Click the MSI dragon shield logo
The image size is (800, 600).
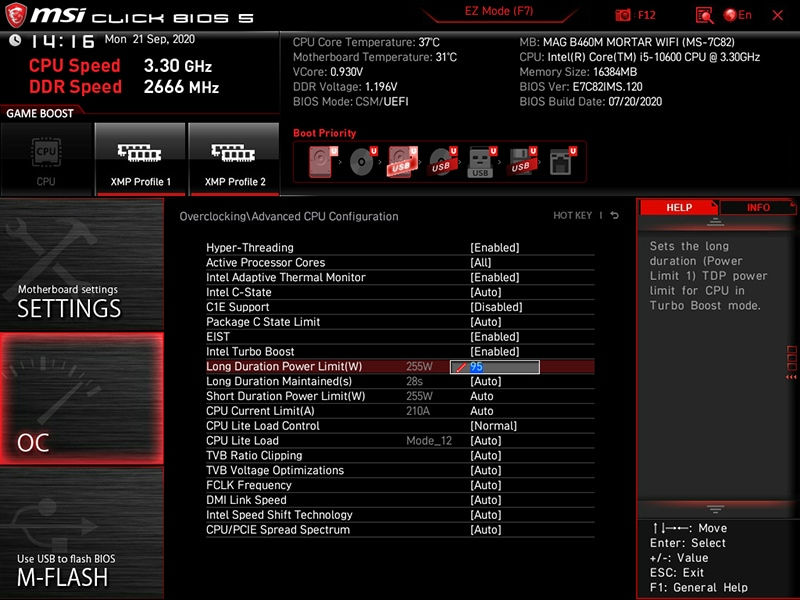click(x=15, y=15)
